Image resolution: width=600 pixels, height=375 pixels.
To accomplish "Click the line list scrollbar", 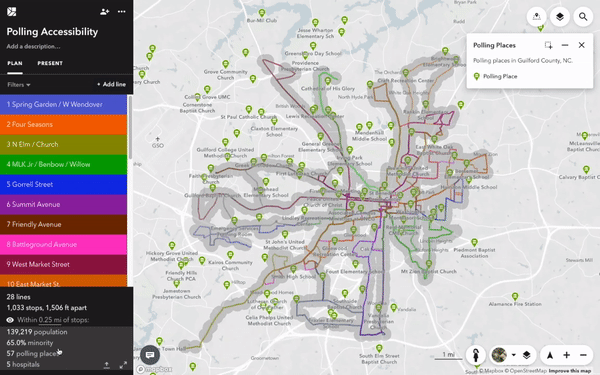I will [130, 127].
